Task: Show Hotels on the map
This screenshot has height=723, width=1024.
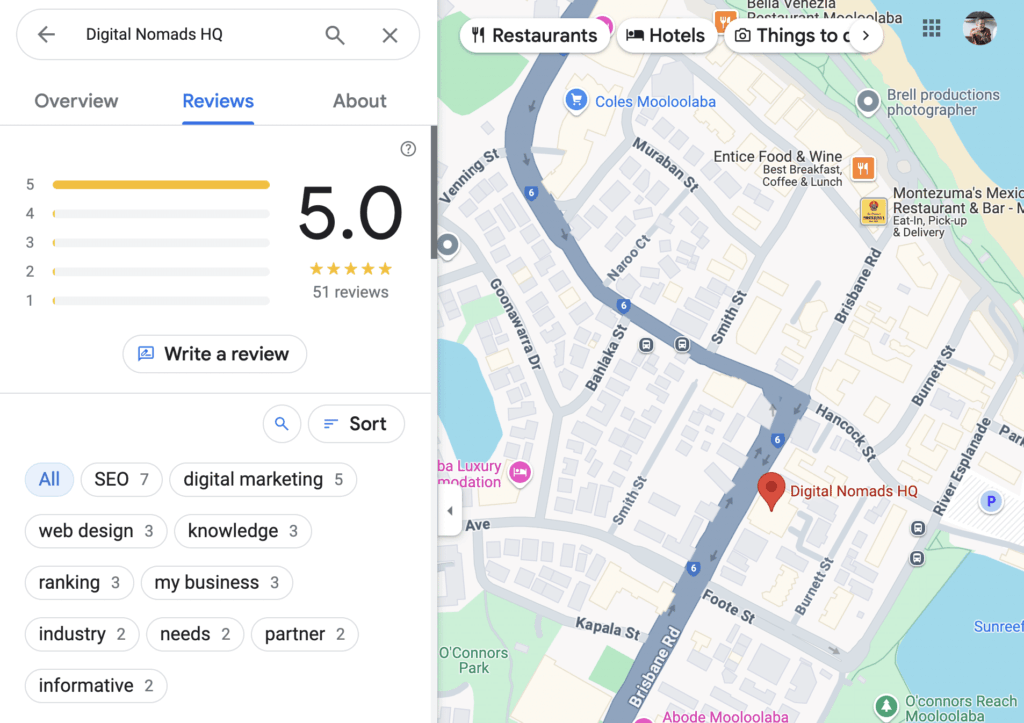Action: 665,35
